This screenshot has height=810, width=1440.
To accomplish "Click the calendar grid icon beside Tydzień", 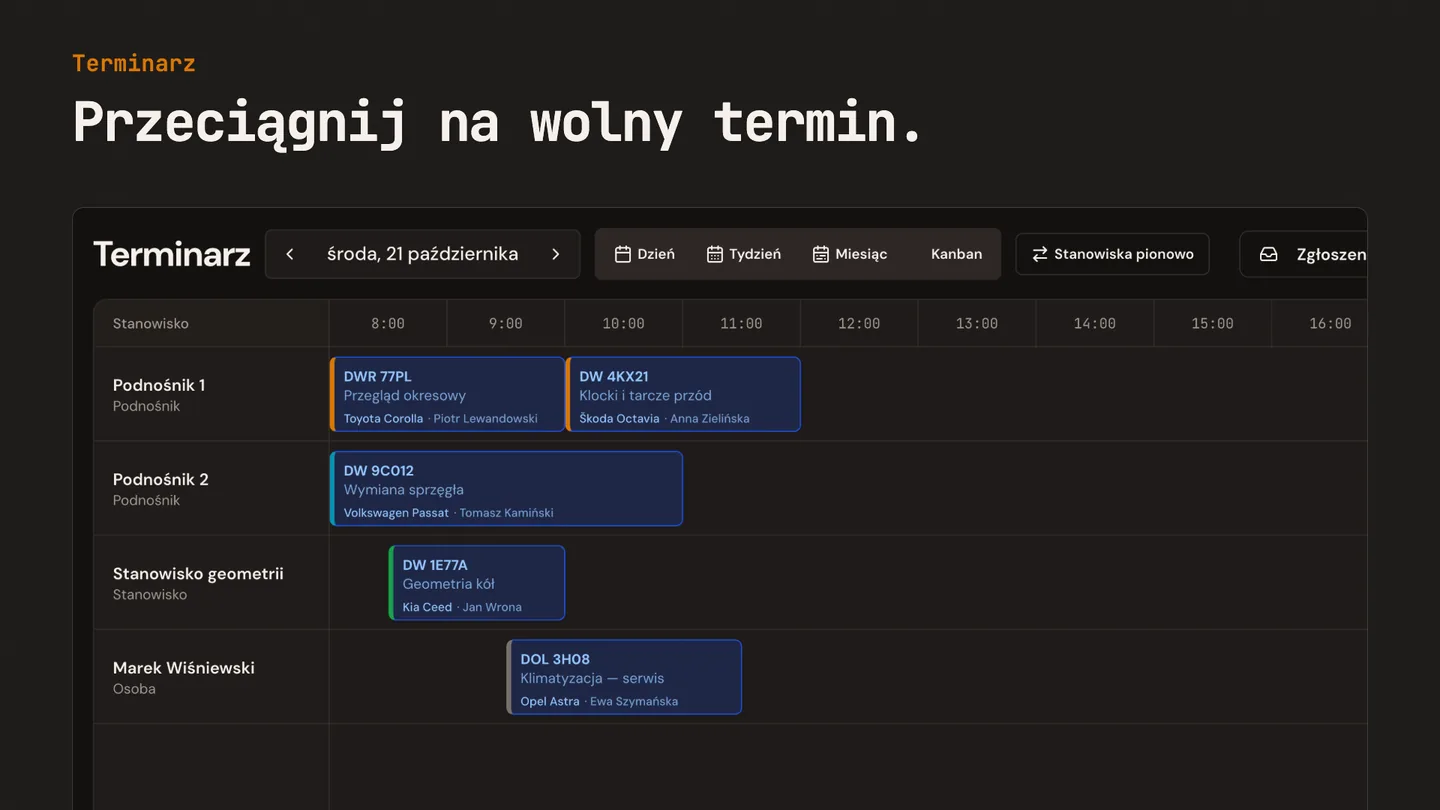I will click(x=714, y=254).
